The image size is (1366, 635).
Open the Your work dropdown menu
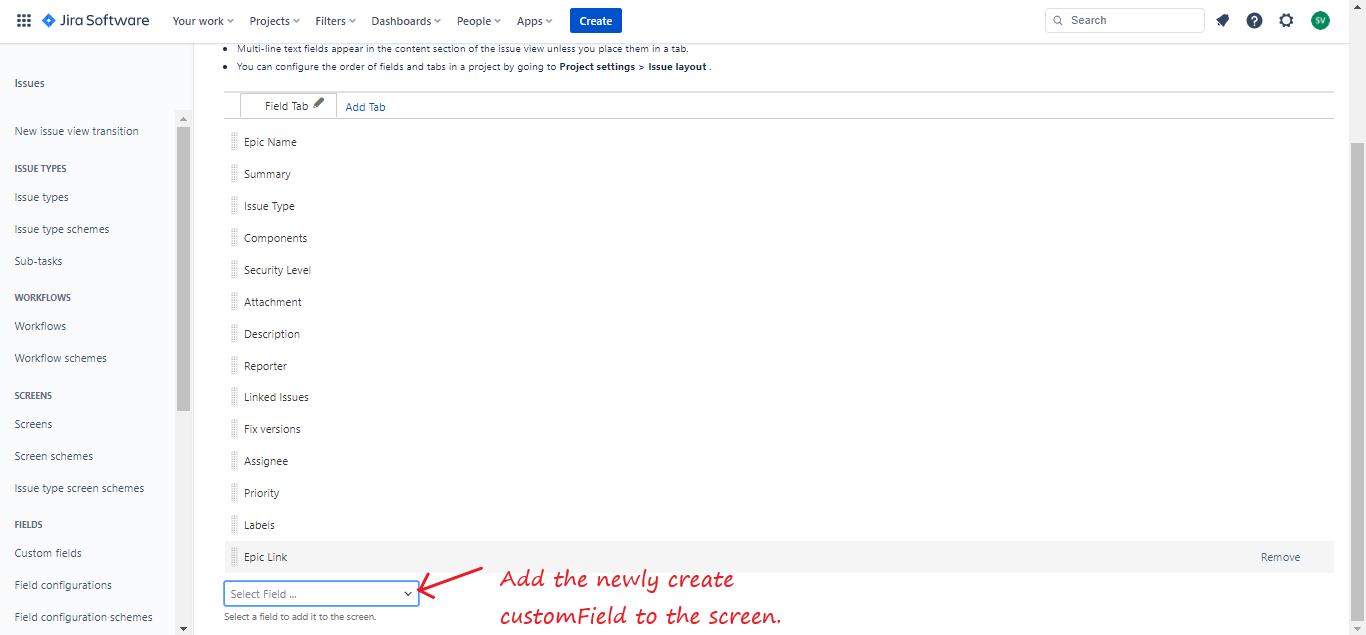pyautogui.click(x=203, y=21)
